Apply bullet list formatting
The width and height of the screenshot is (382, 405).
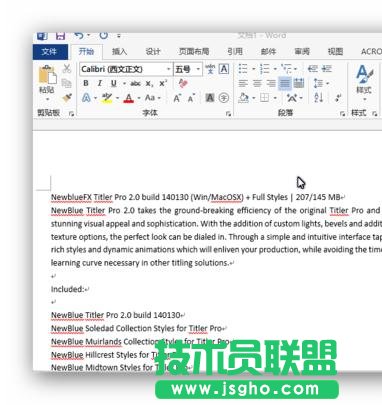tap(243, 69)
